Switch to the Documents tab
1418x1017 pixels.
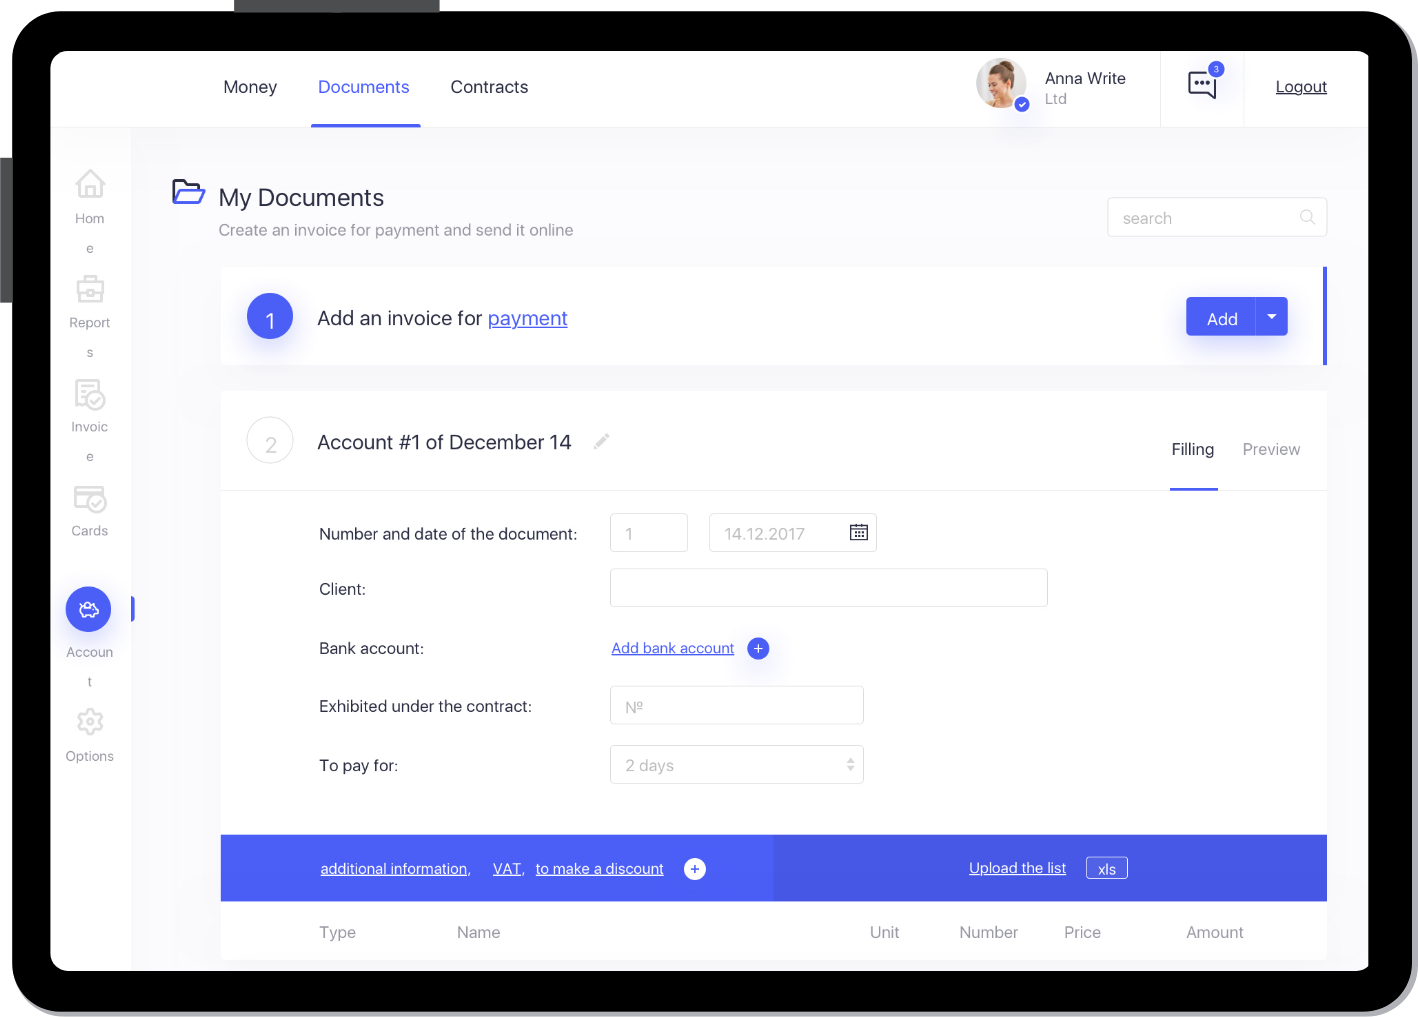364,87
